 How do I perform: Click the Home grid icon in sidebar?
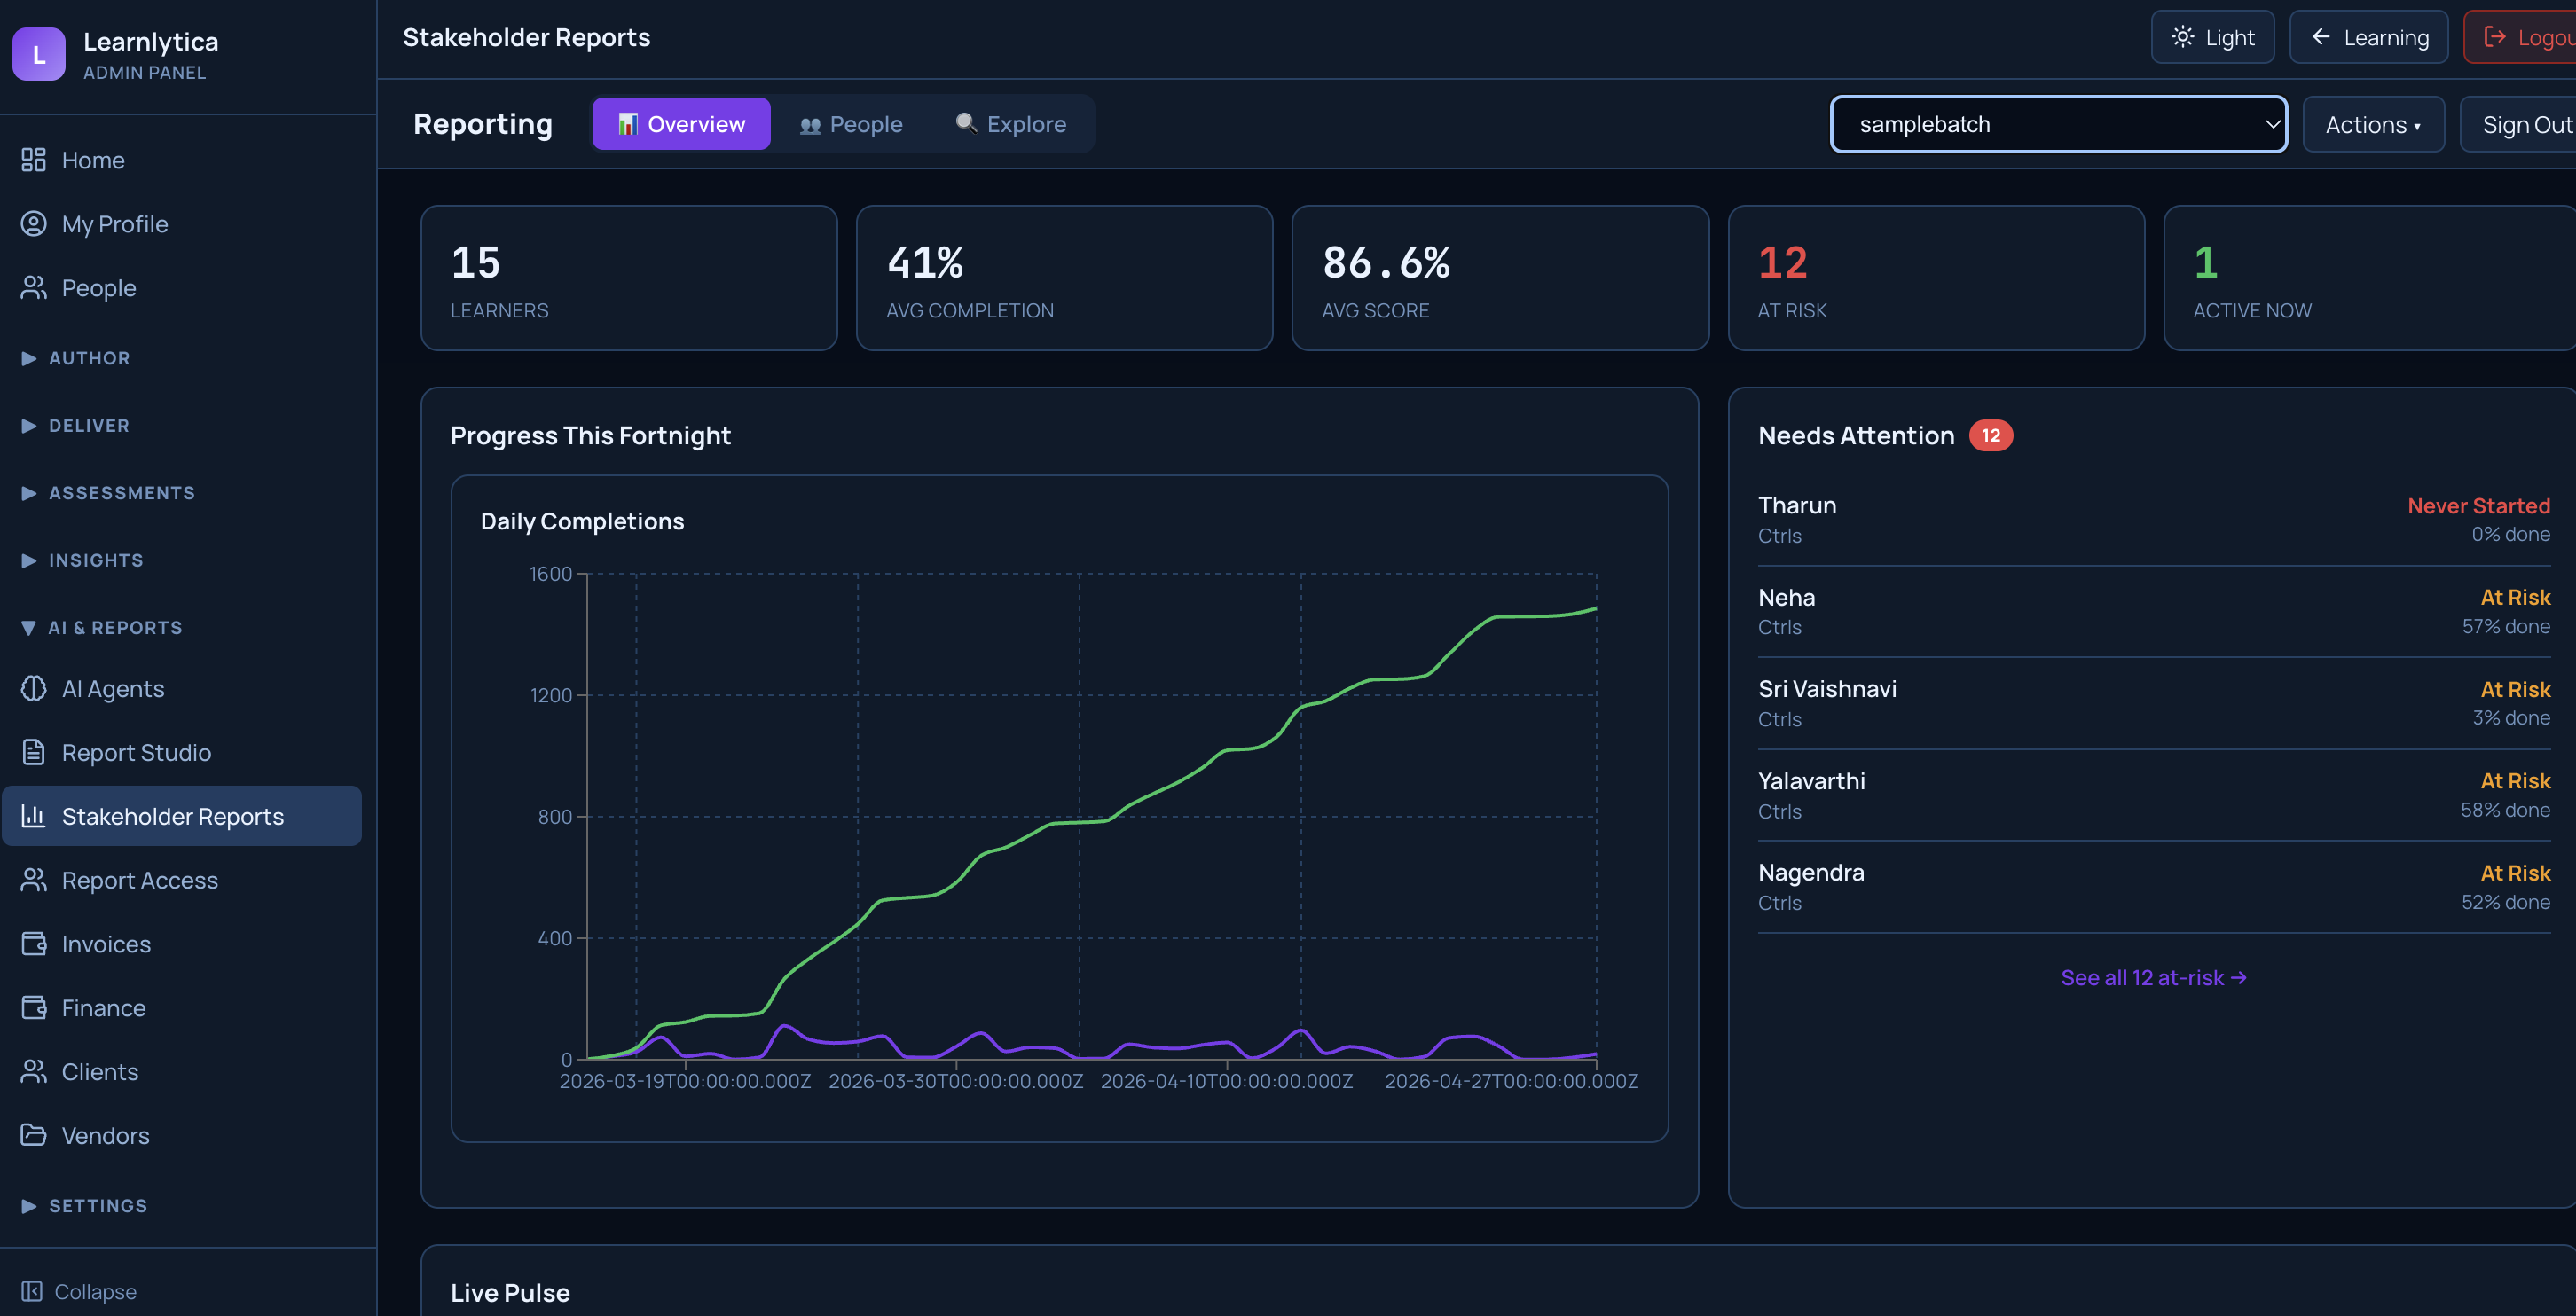click(x=33, y=160)
